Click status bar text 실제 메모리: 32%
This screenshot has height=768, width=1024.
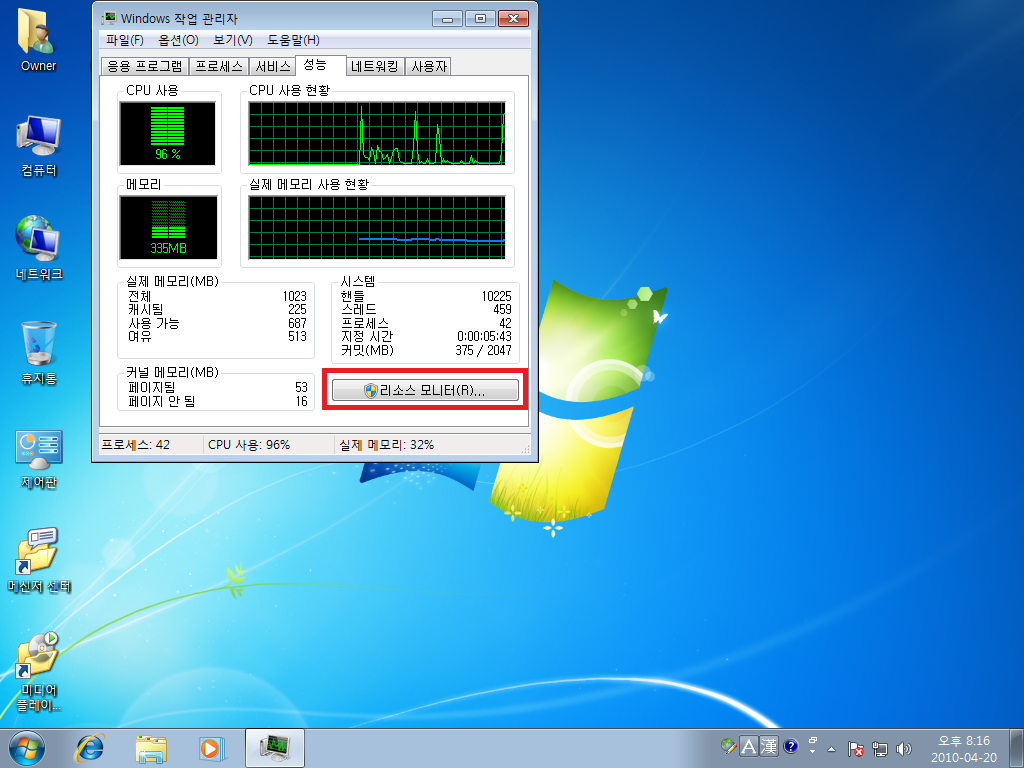point(387,445)
